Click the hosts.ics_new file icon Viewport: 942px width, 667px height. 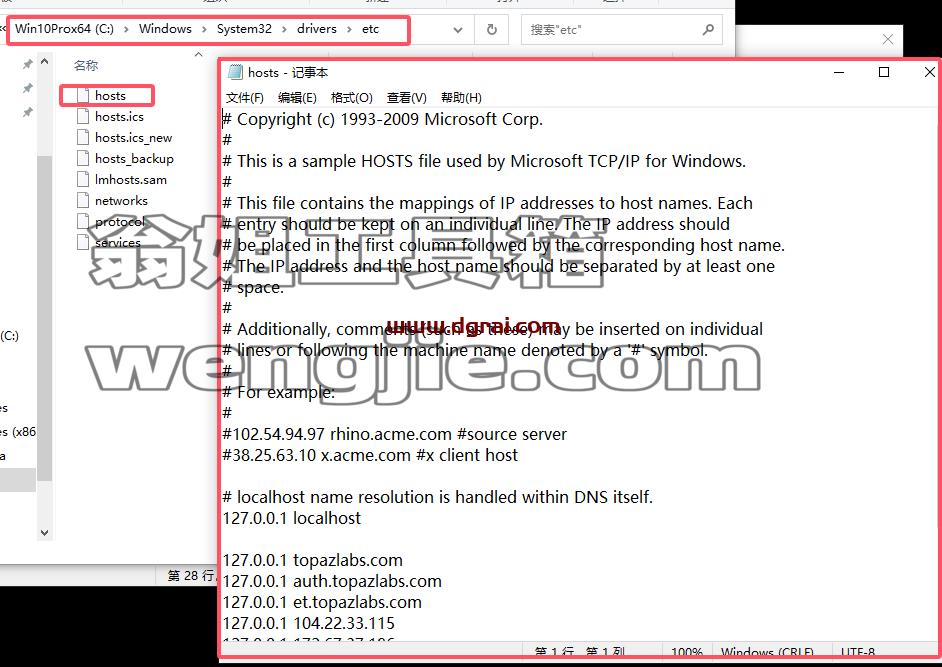pos(83,138)
